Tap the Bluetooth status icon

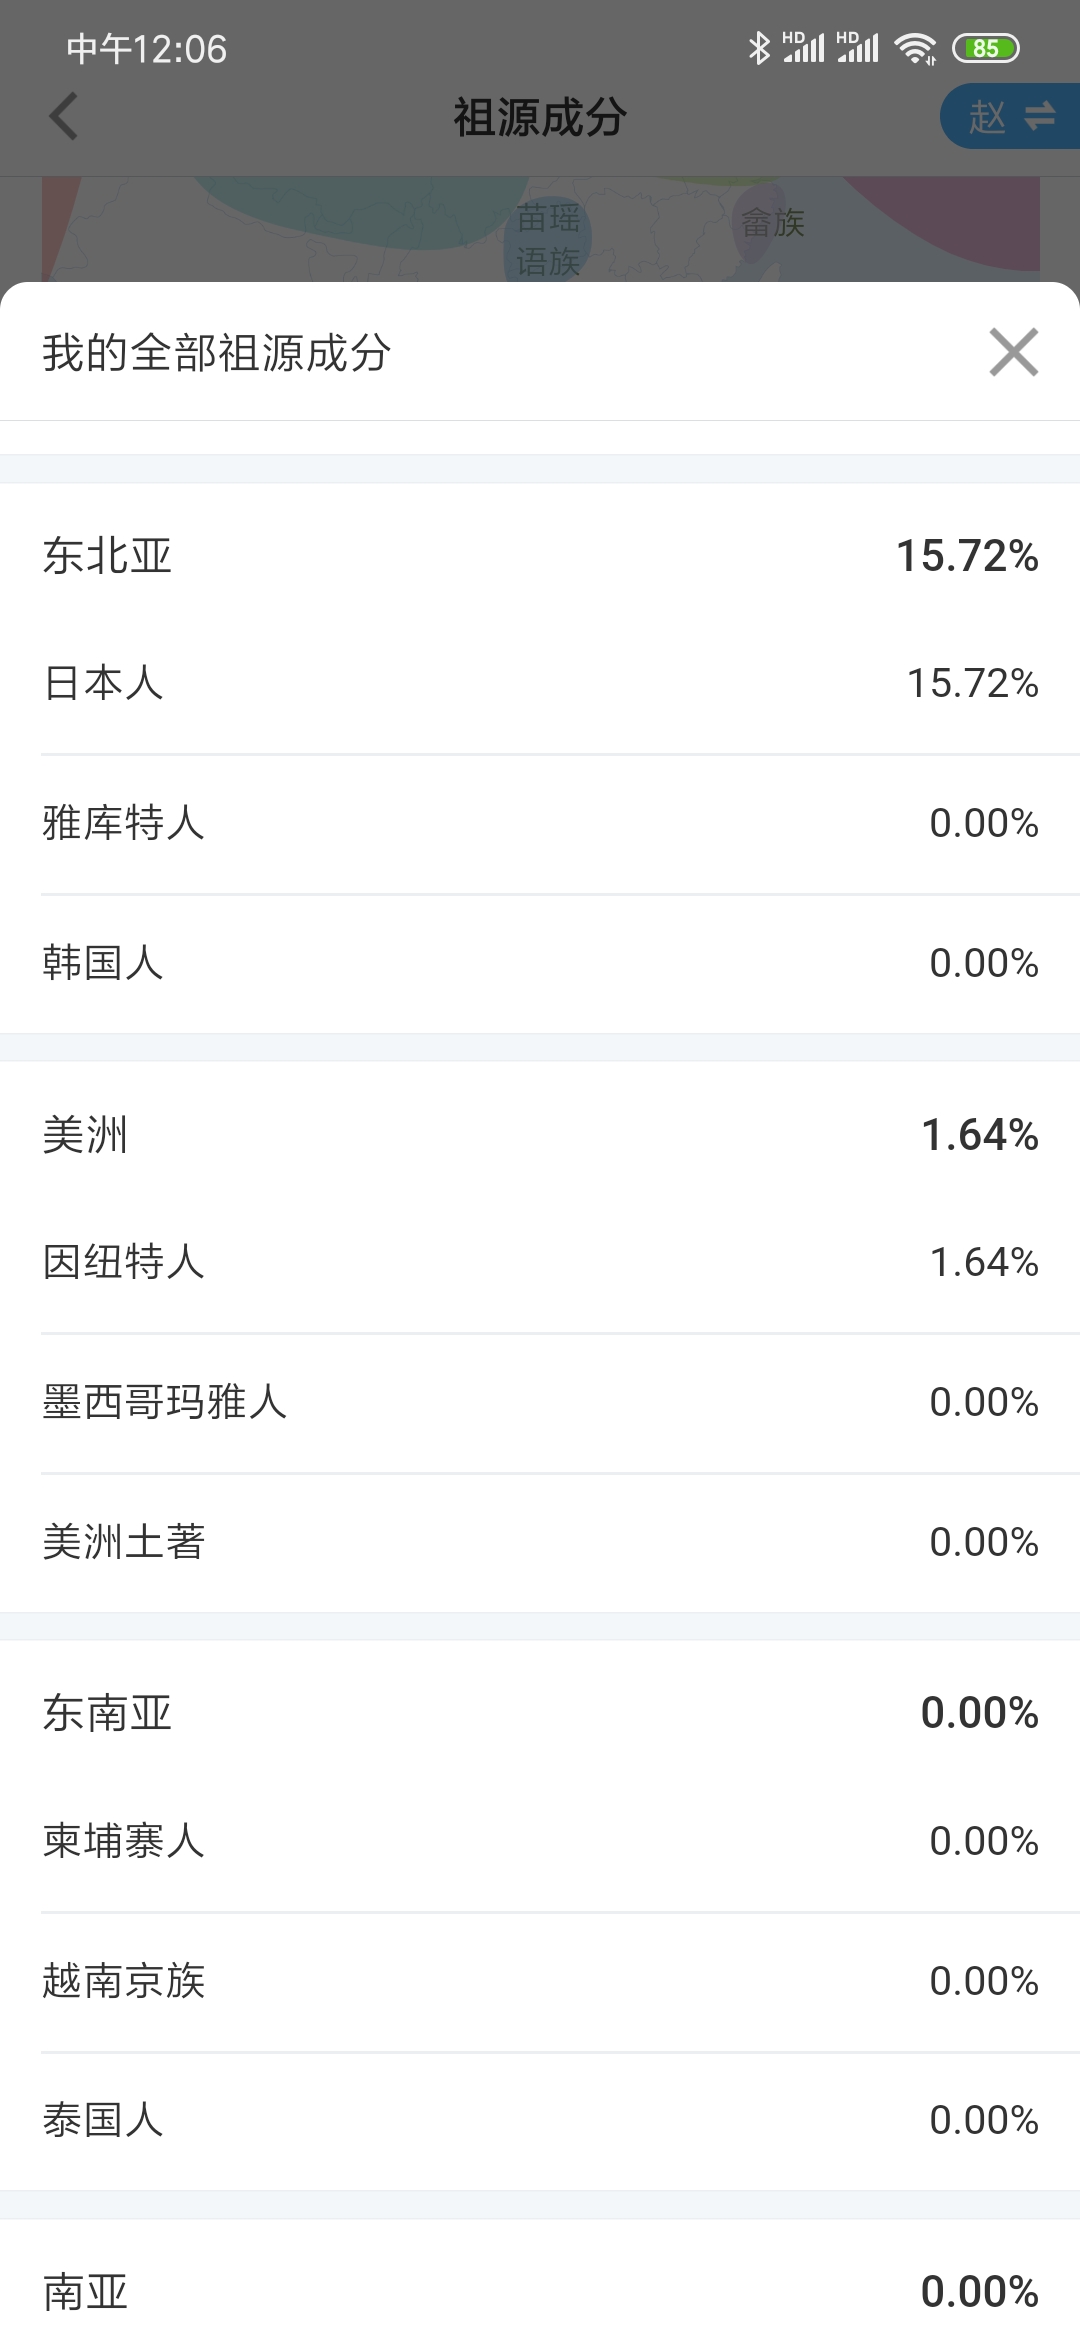(759, 48)
